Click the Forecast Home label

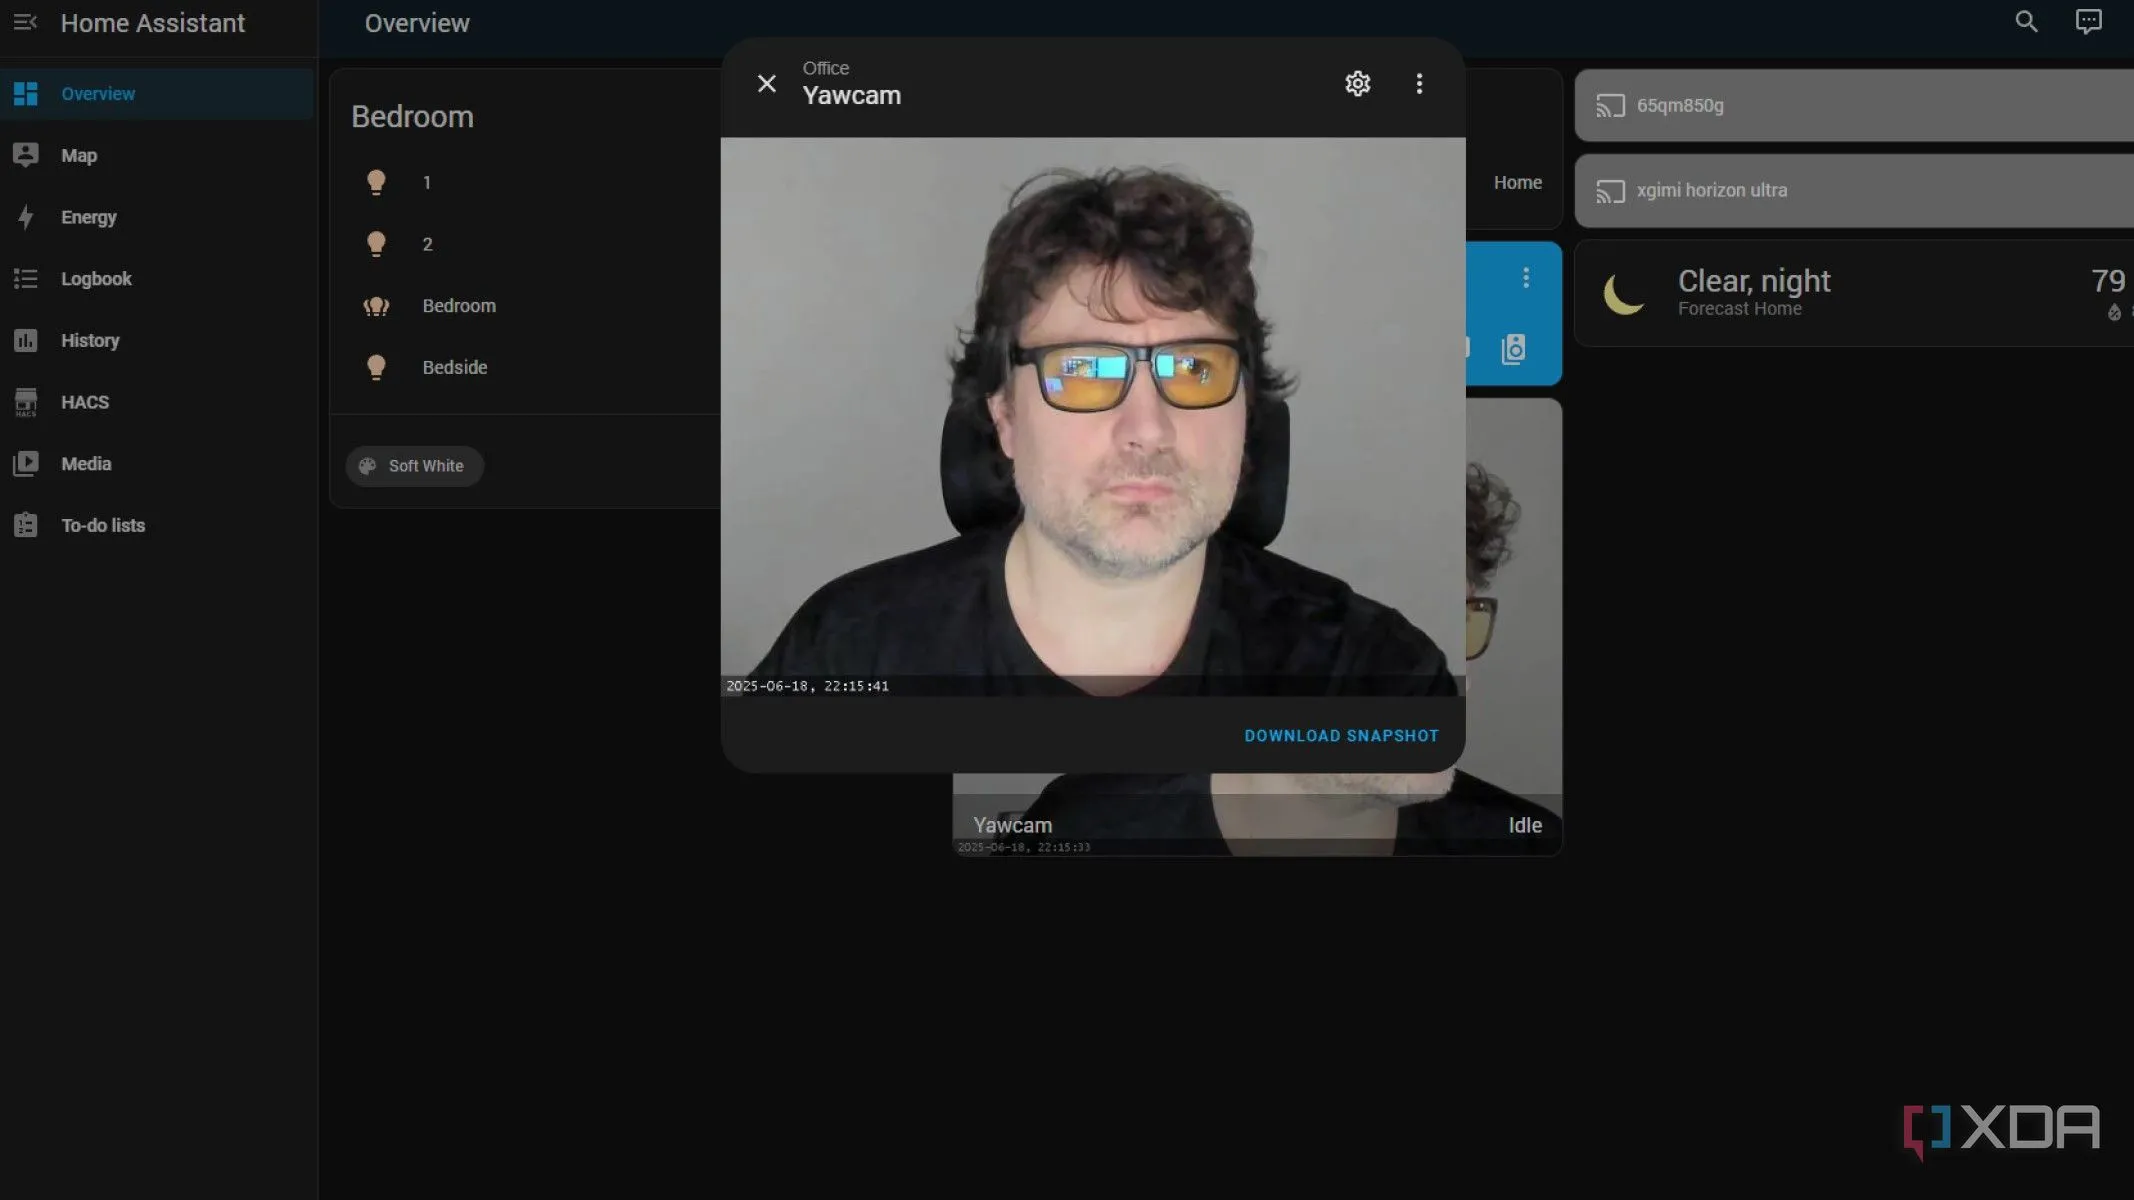tap(1739, 309)
